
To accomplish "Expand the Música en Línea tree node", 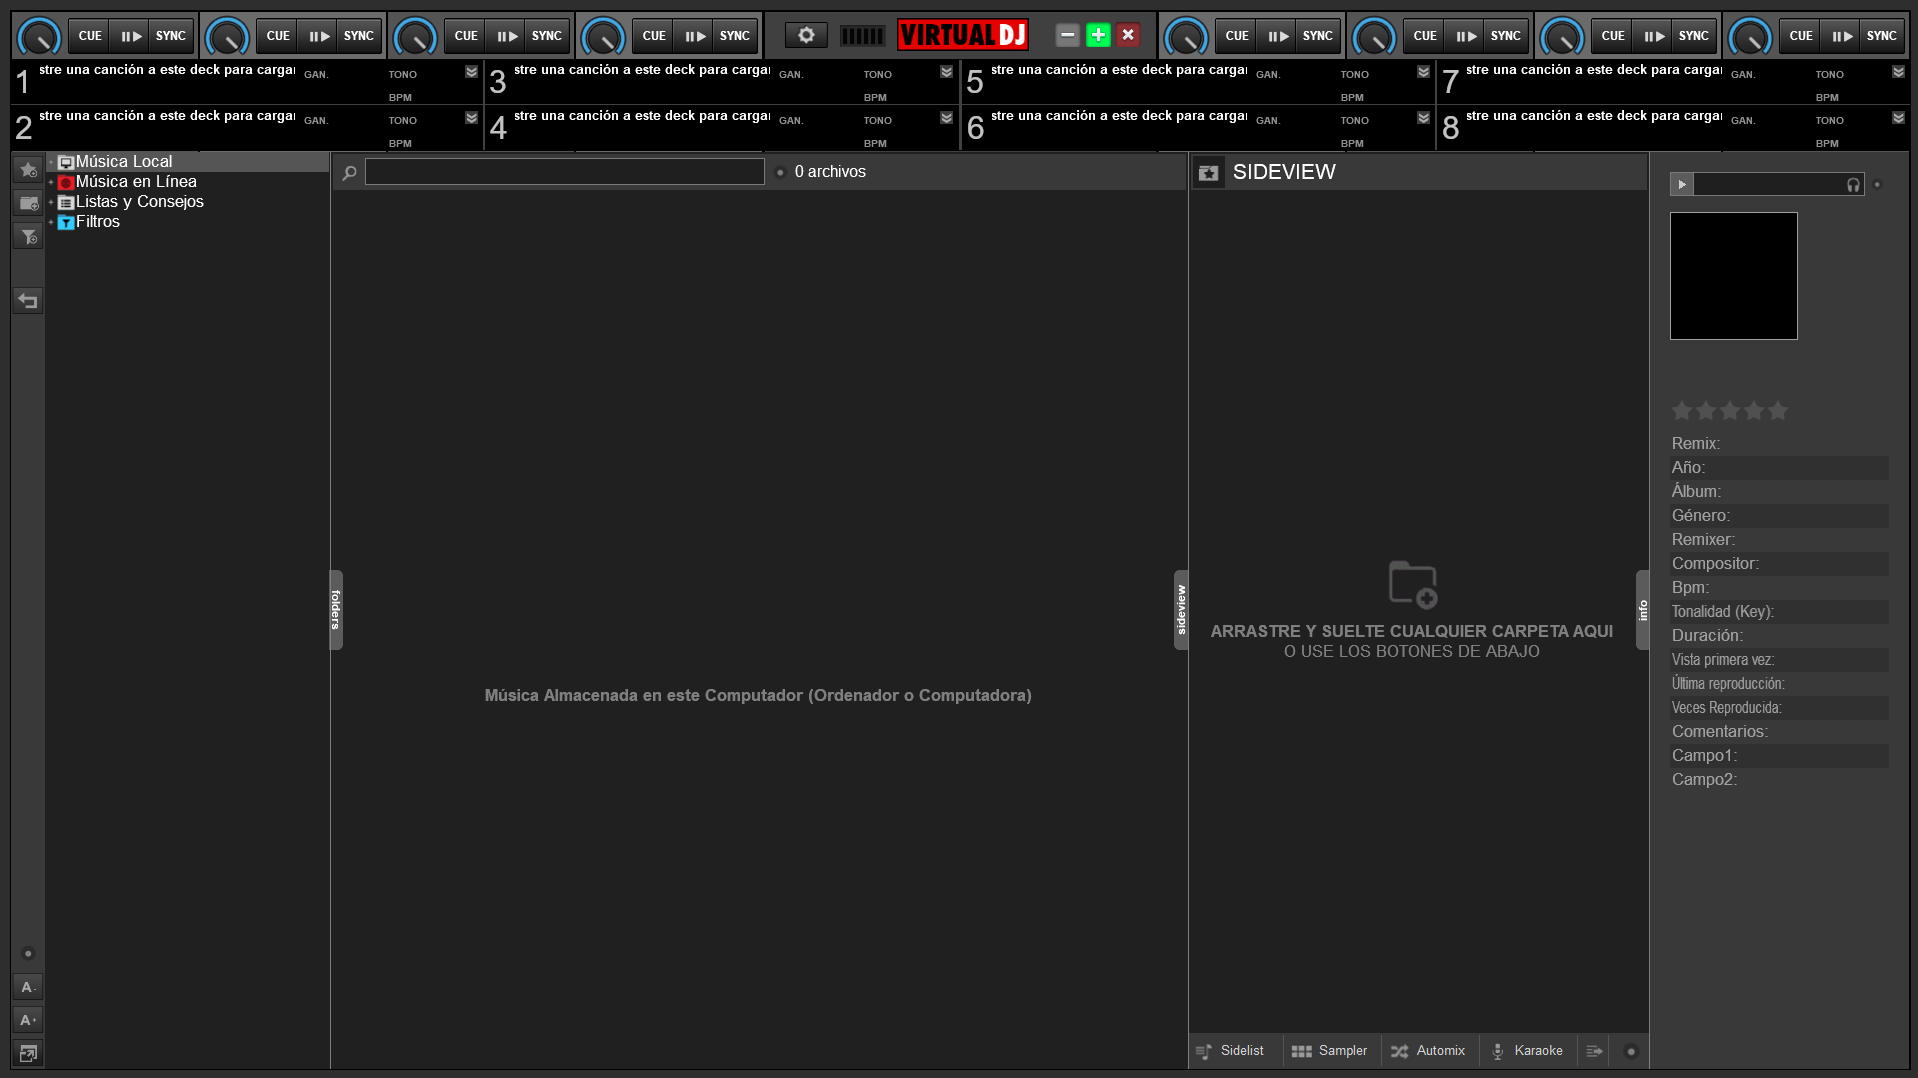I will point(51,182).
